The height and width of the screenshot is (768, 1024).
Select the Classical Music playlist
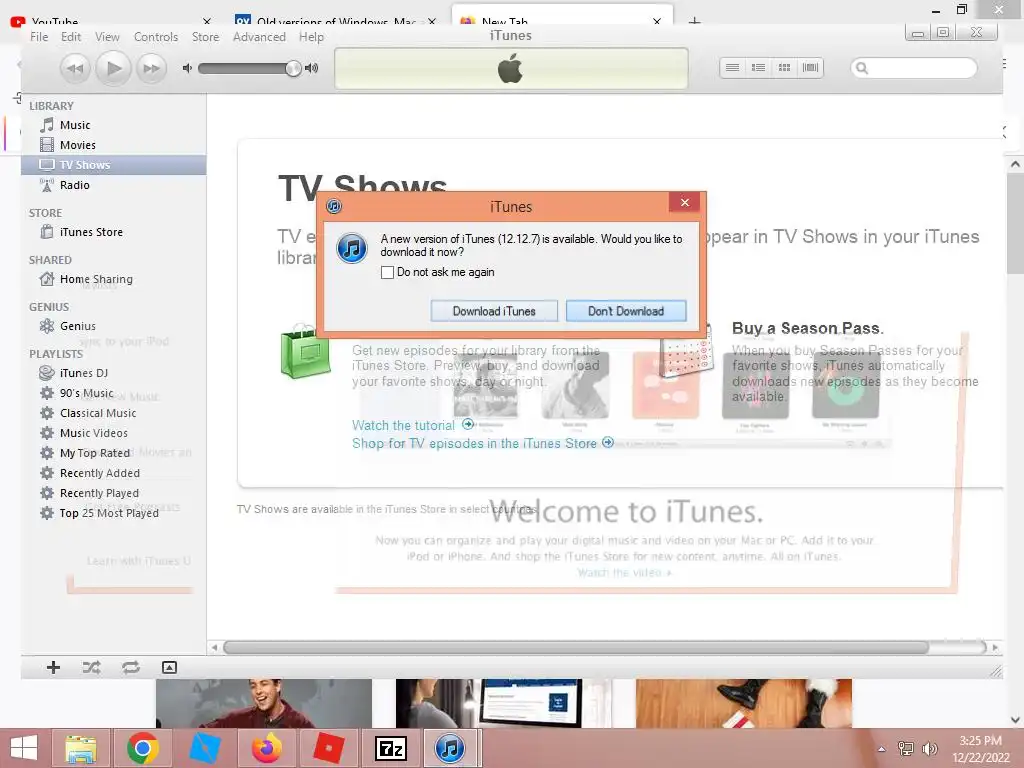[x=114, y=413]
